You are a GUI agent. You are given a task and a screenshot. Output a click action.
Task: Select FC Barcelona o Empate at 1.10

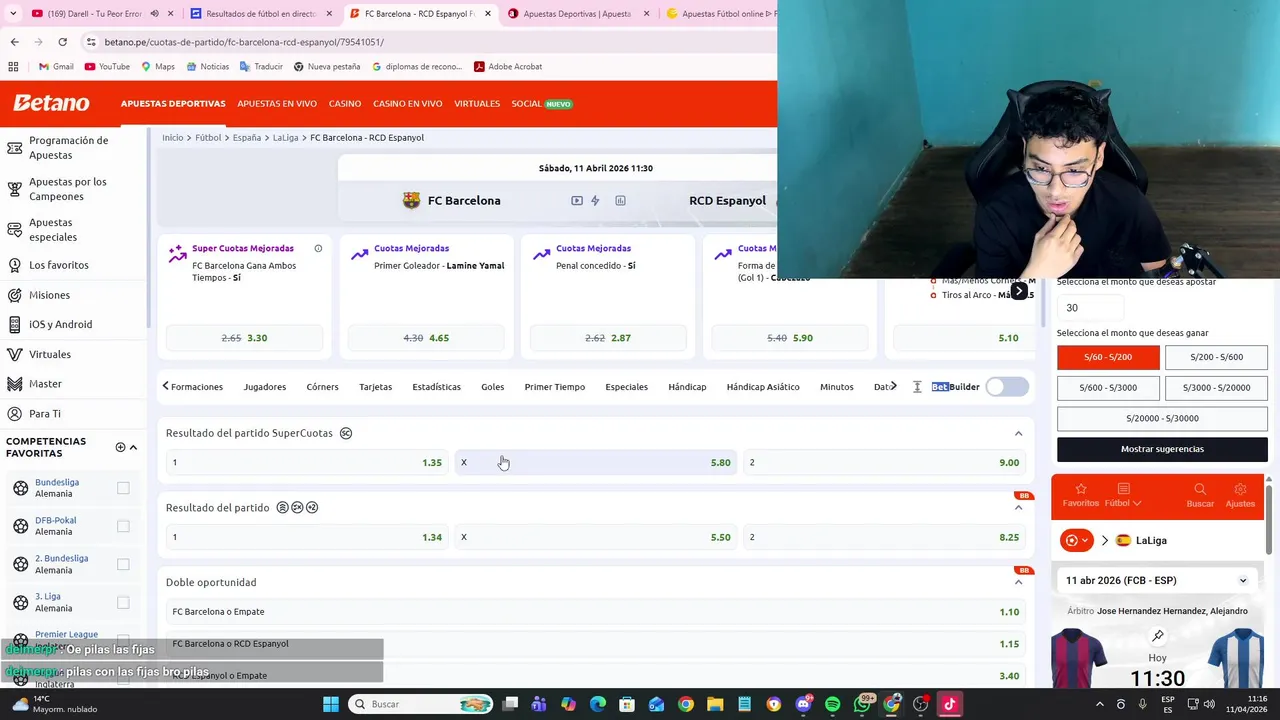[x=596, y=612]
